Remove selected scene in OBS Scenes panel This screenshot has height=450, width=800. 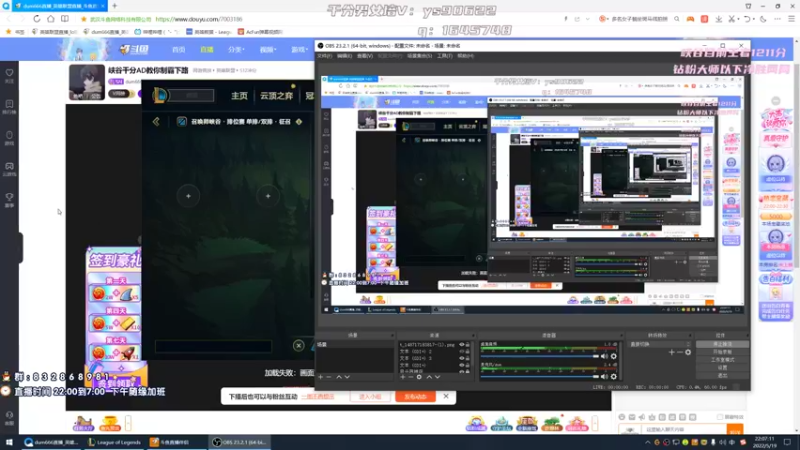[x=329, y=377]
